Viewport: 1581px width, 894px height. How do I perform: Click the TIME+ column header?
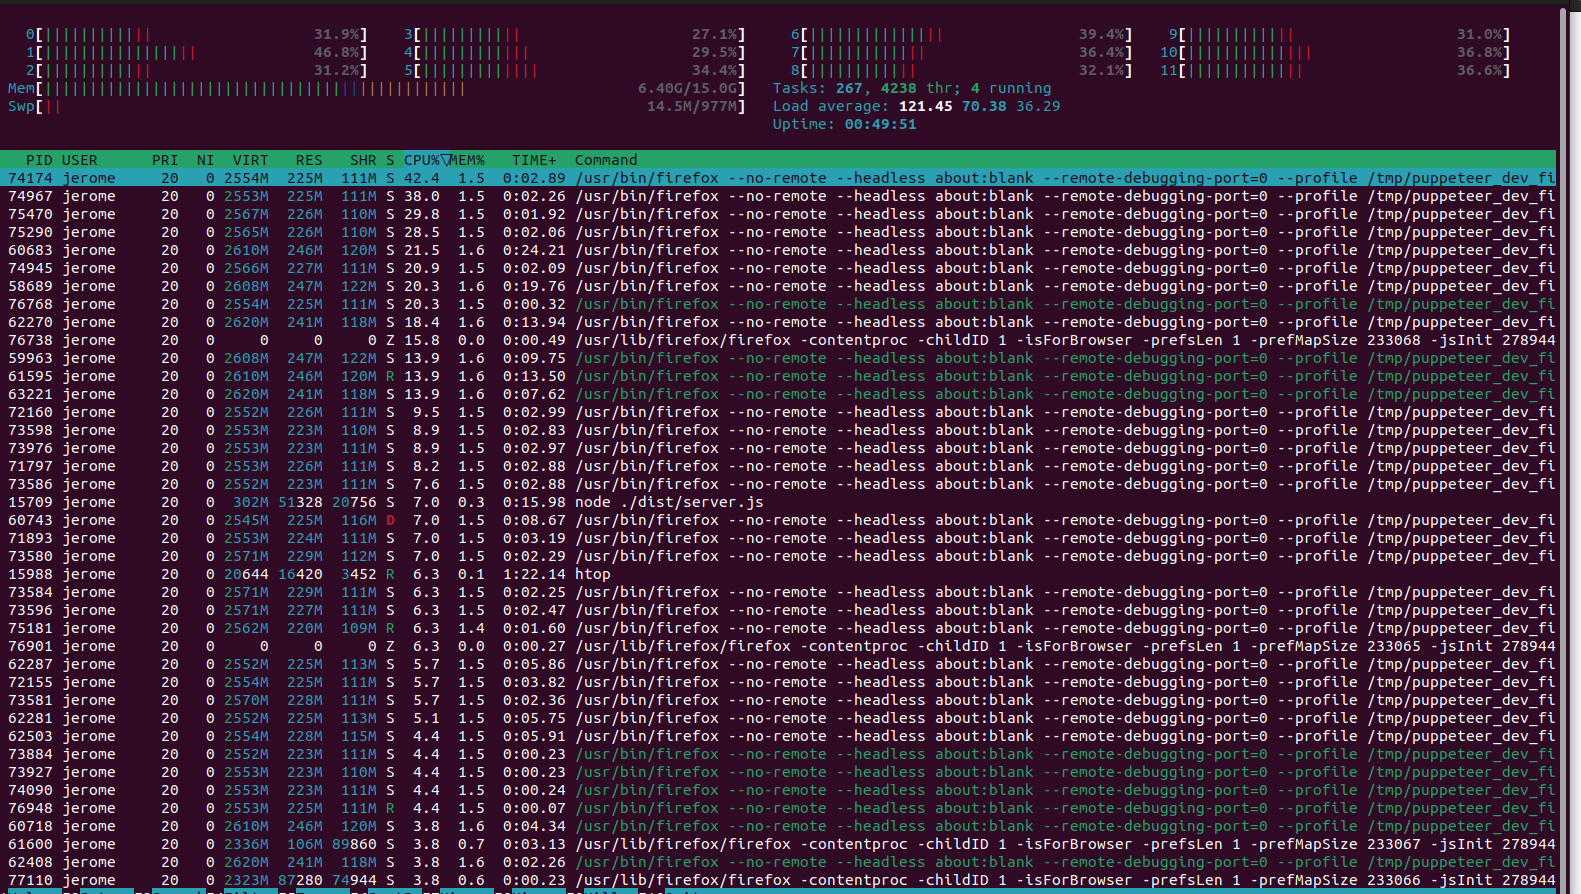pos(534,160)
